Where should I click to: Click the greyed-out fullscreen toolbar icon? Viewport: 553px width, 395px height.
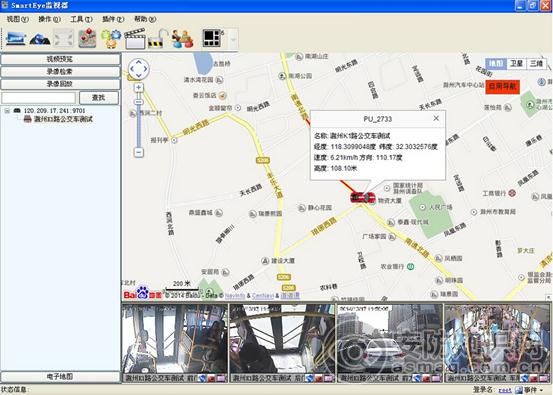click(64, 38)
